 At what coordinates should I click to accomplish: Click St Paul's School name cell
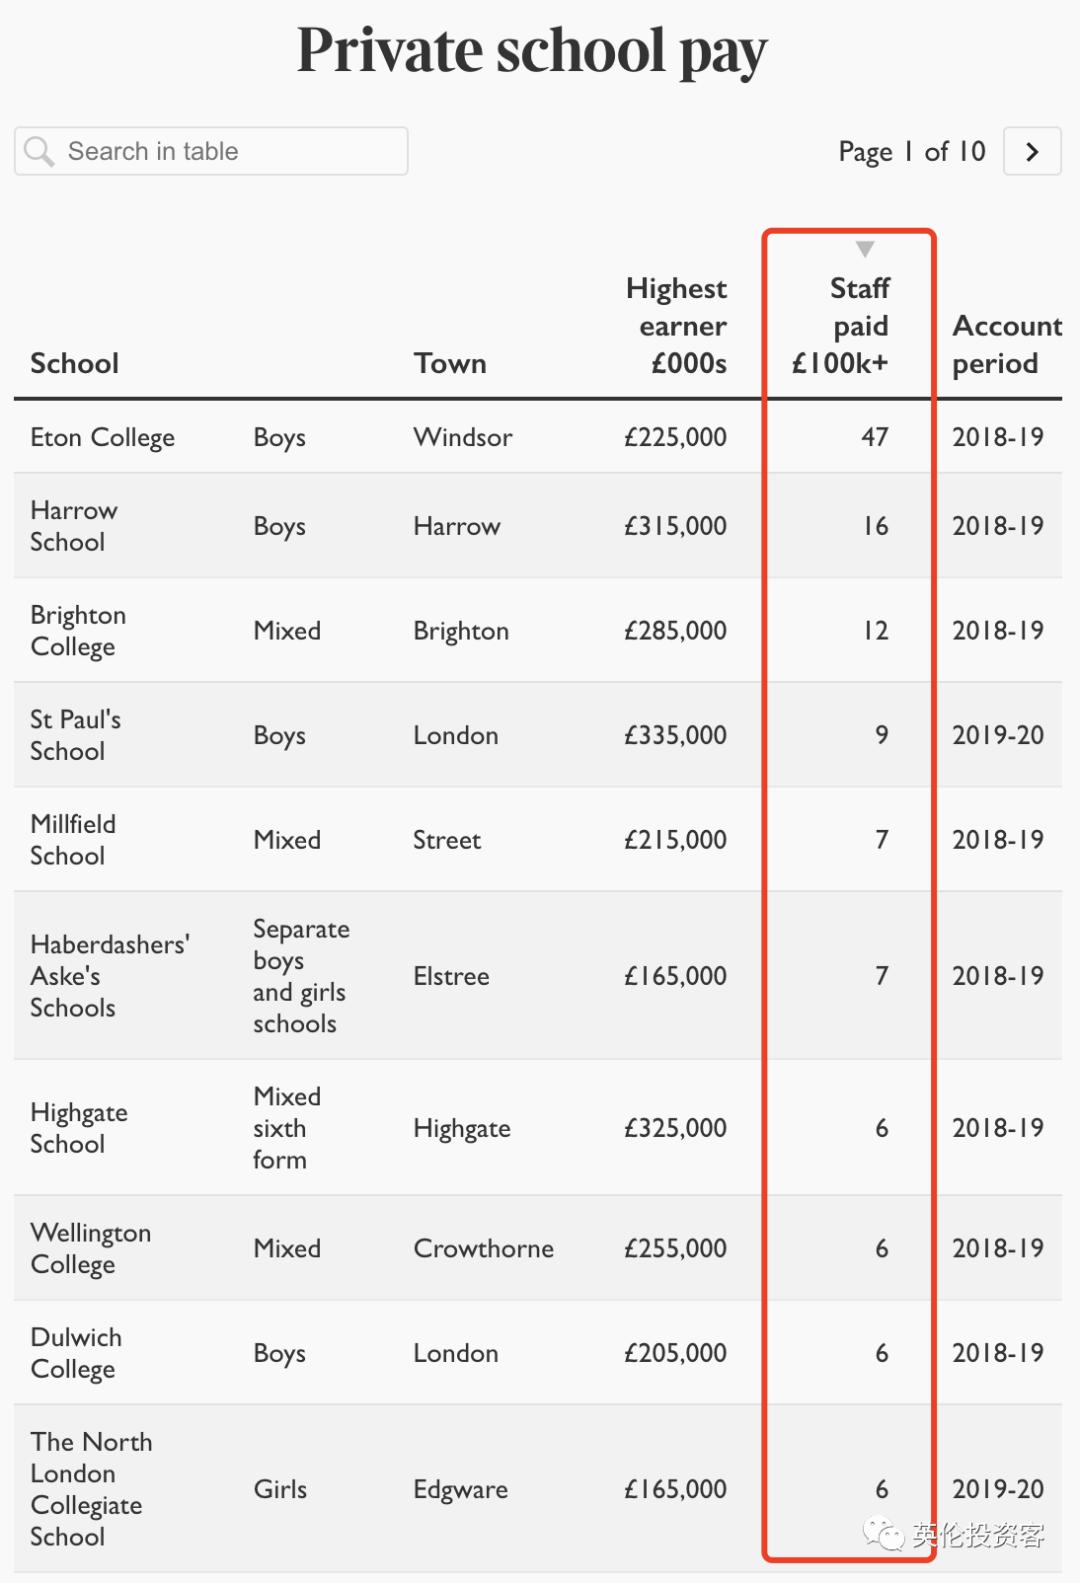pyautogui.click(x=75, y=735)
